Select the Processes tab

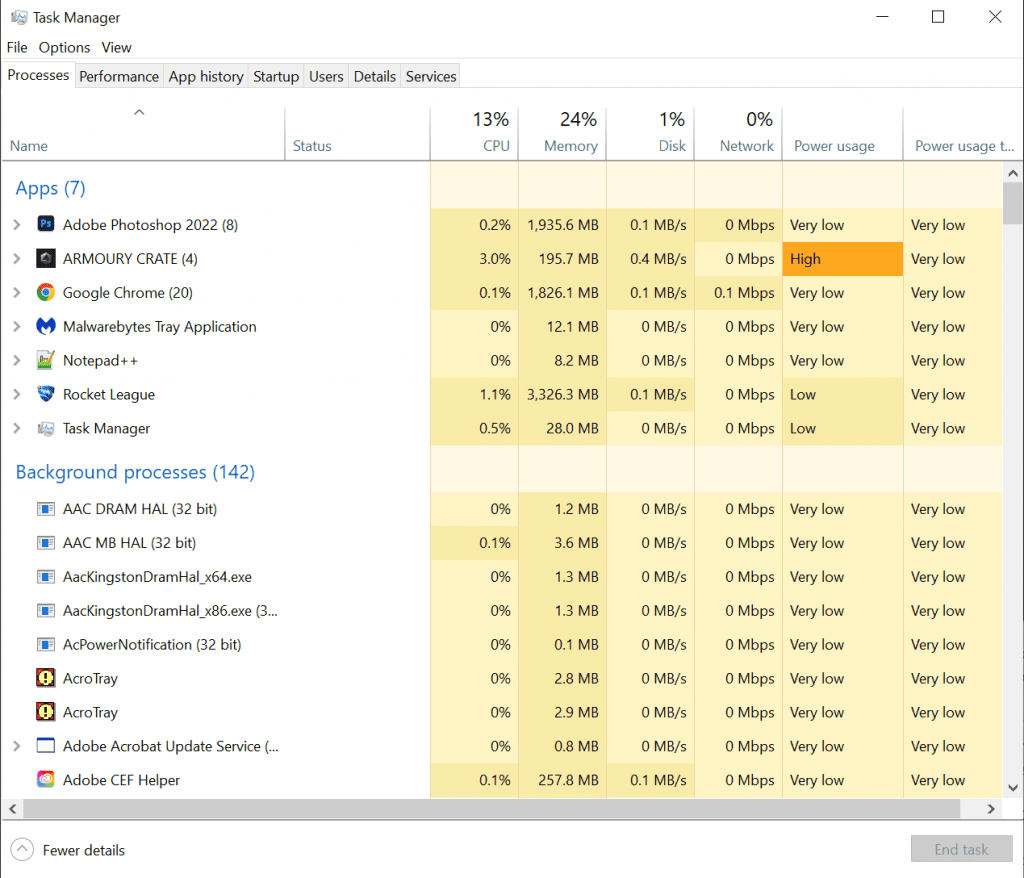(x=38, y=75)
